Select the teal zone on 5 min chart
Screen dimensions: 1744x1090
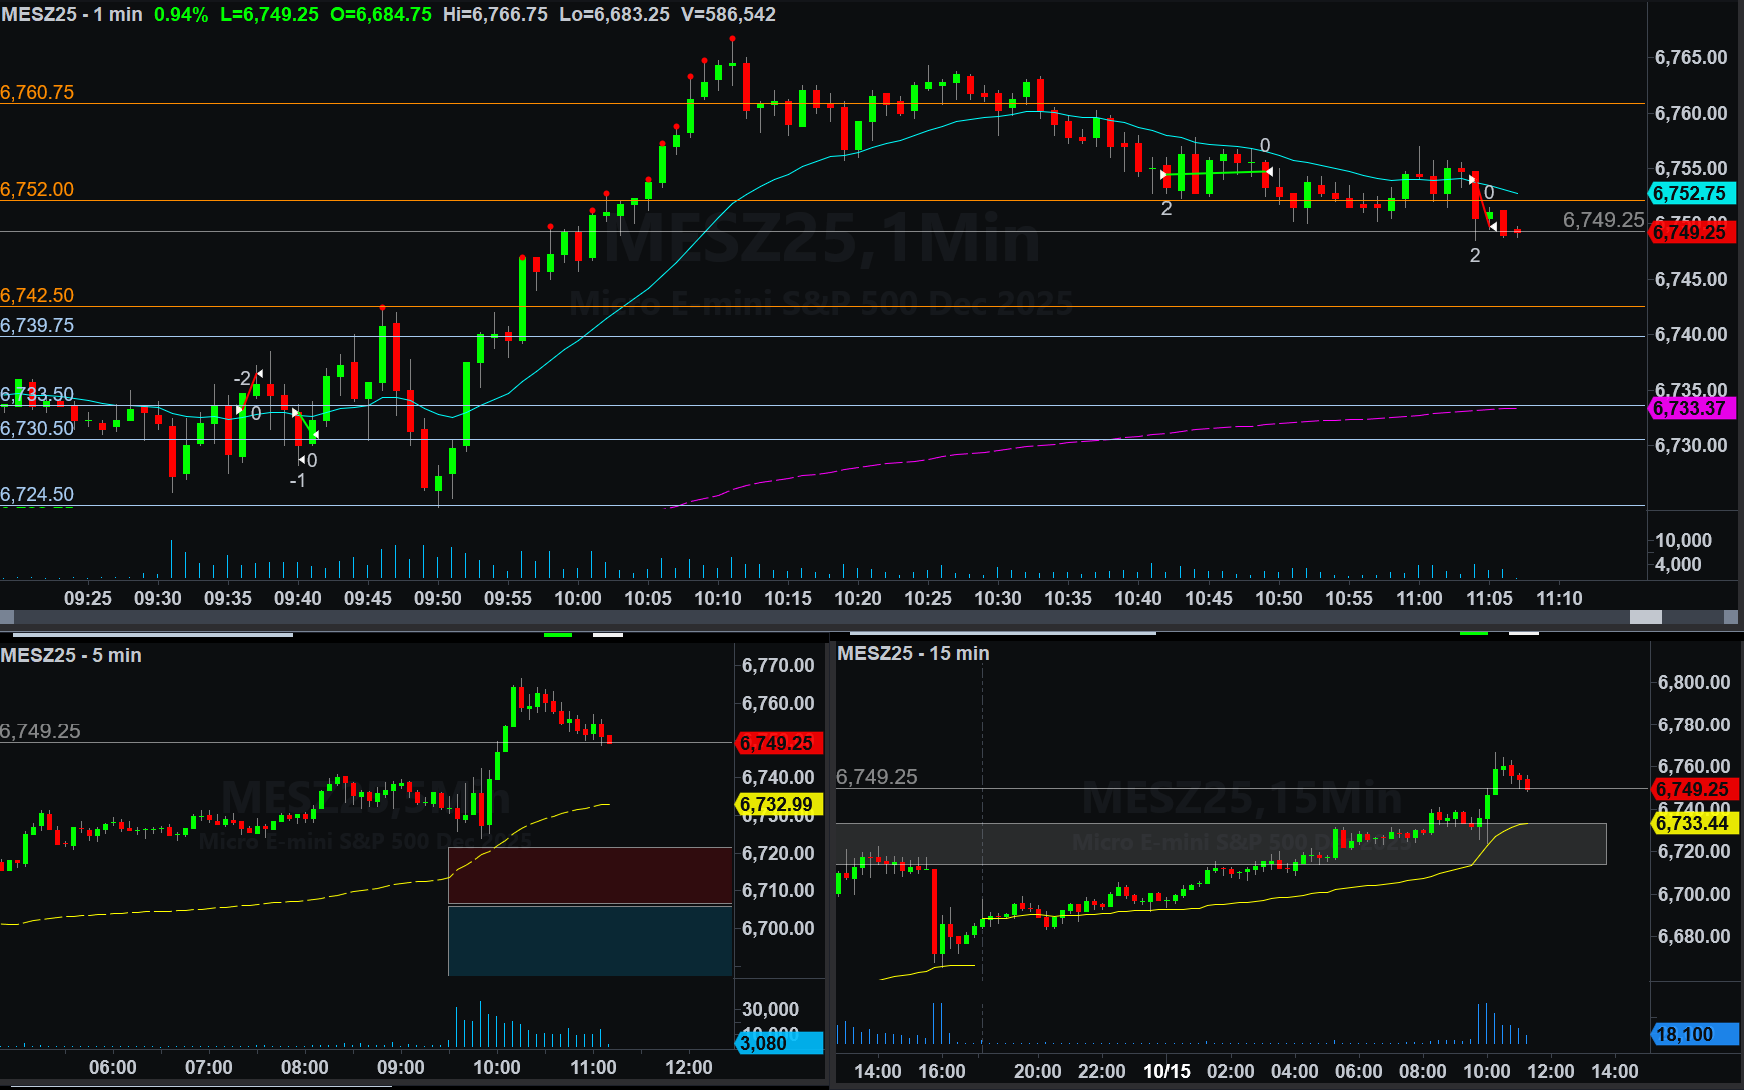click(x=590, y=940)
